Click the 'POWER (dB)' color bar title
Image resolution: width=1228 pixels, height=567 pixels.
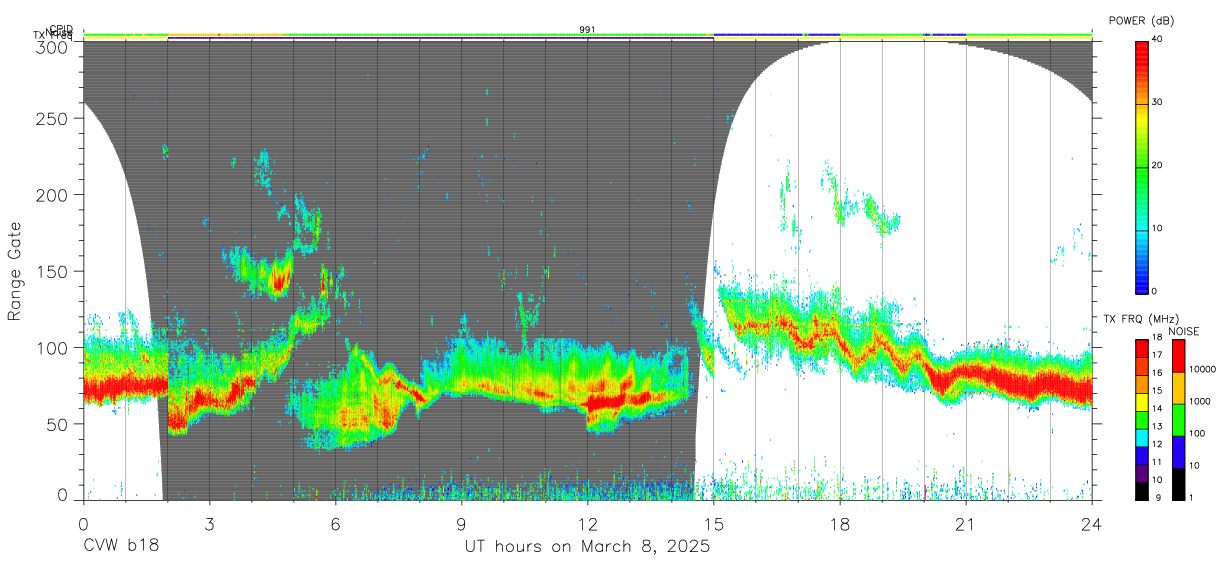pos(1141,21)
